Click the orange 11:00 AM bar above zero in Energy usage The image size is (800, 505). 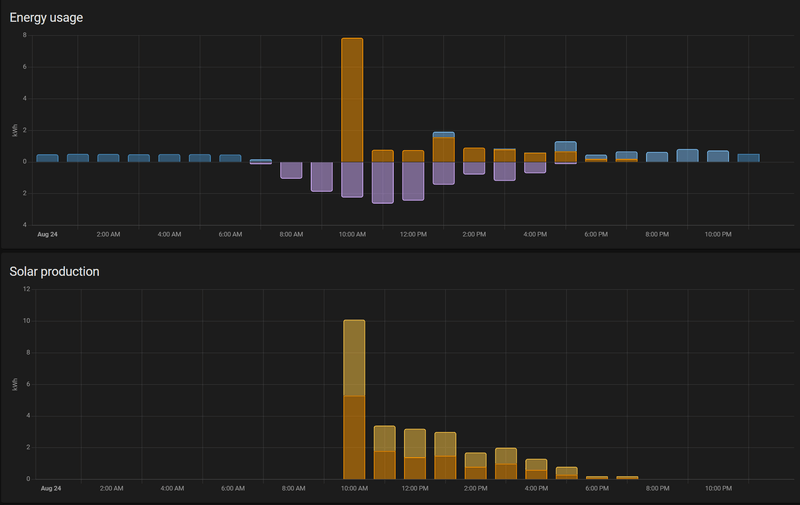383,156
